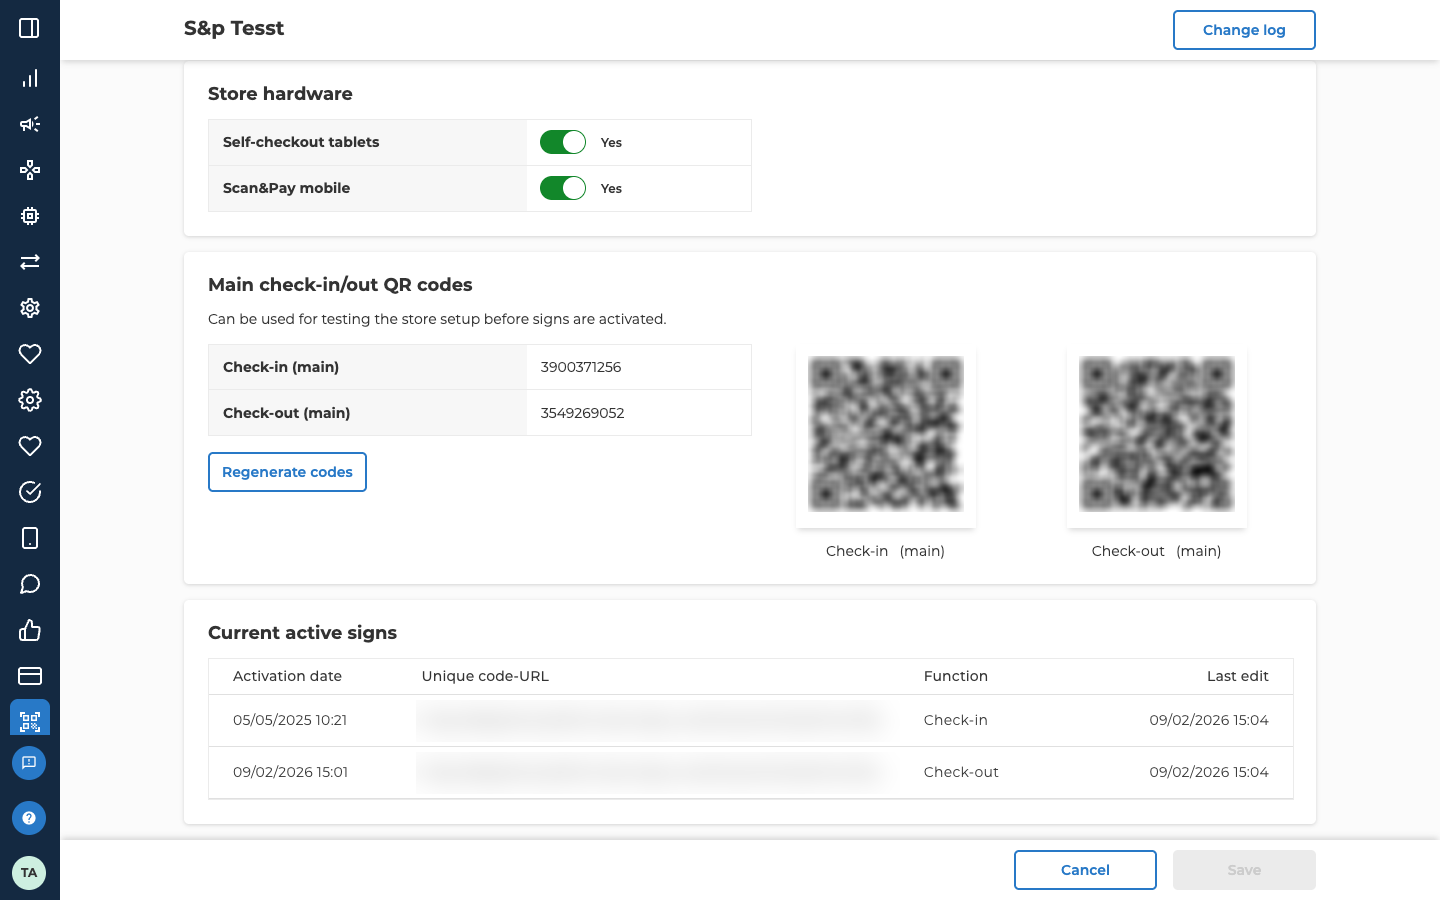This screenshot has height=900, width=1440.
Task: Select check-in code 3900371256
Action: pos(581,367)
